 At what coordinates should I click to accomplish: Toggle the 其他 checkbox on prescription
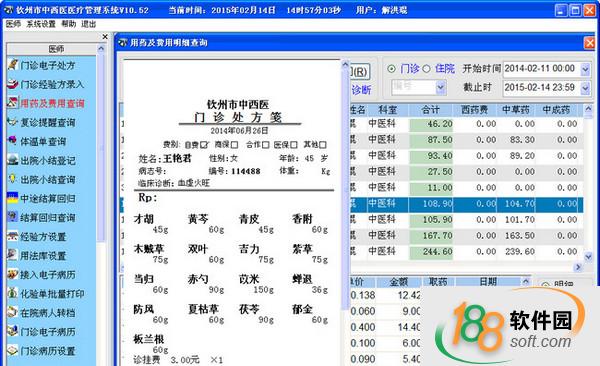[323, 145]
